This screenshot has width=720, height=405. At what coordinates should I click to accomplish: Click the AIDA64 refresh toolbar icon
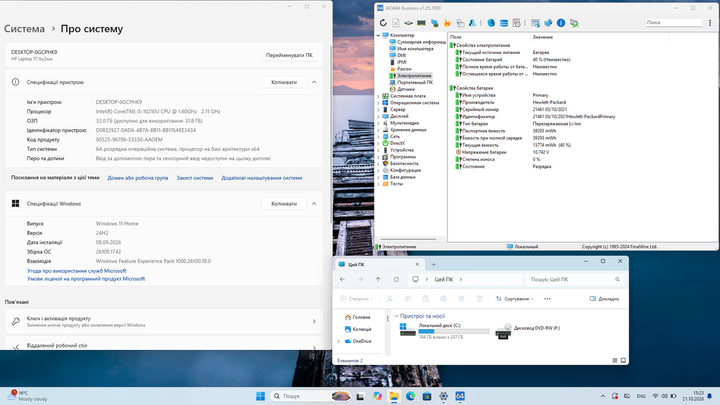383,22
